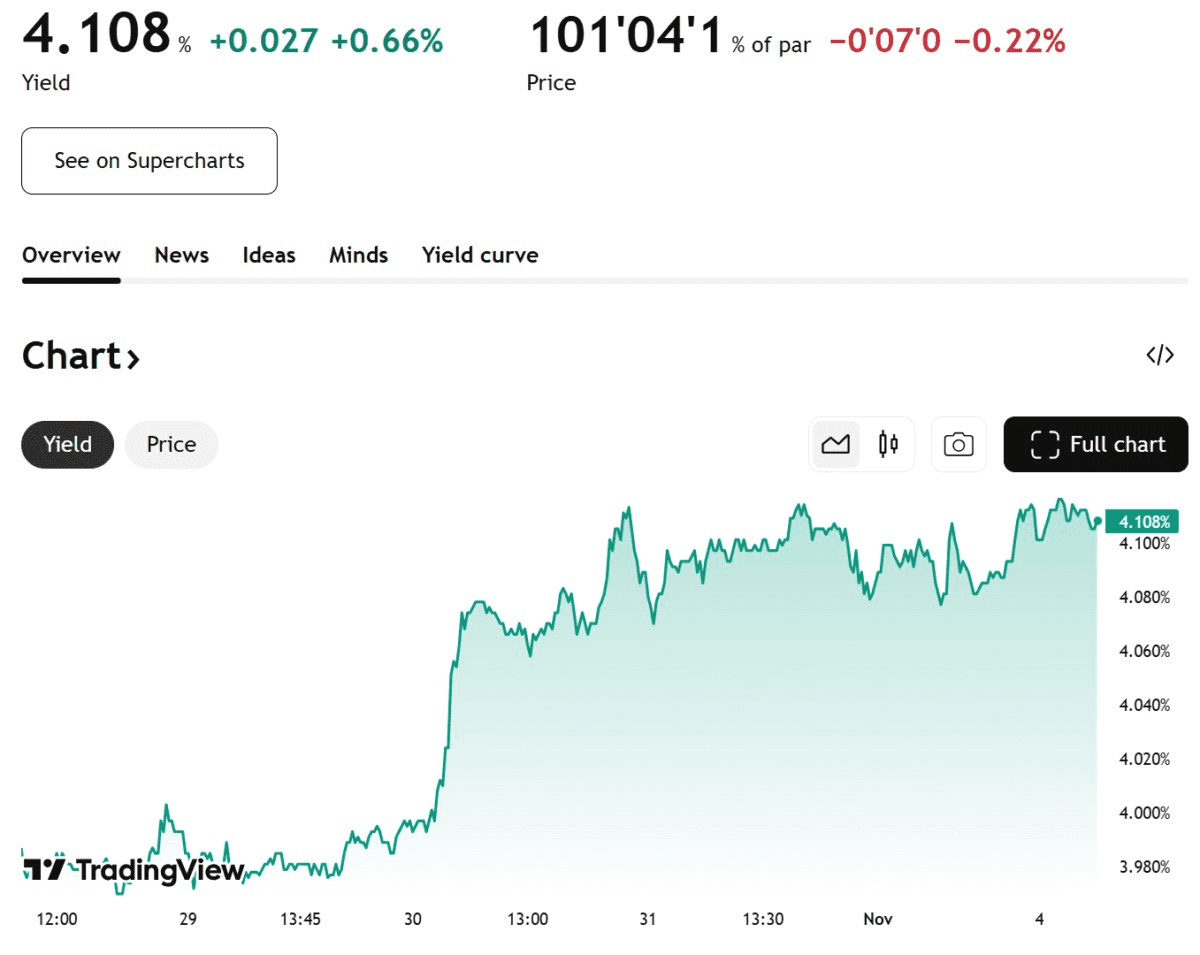Viewport: 1200px width, 955px height.
Task: Click the Full chart expand icon
Action: point(1044,444)
